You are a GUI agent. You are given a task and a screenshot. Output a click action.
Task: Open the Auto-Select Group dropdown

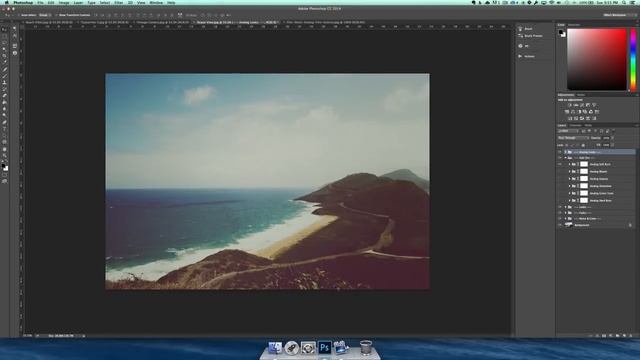[44, 15]
